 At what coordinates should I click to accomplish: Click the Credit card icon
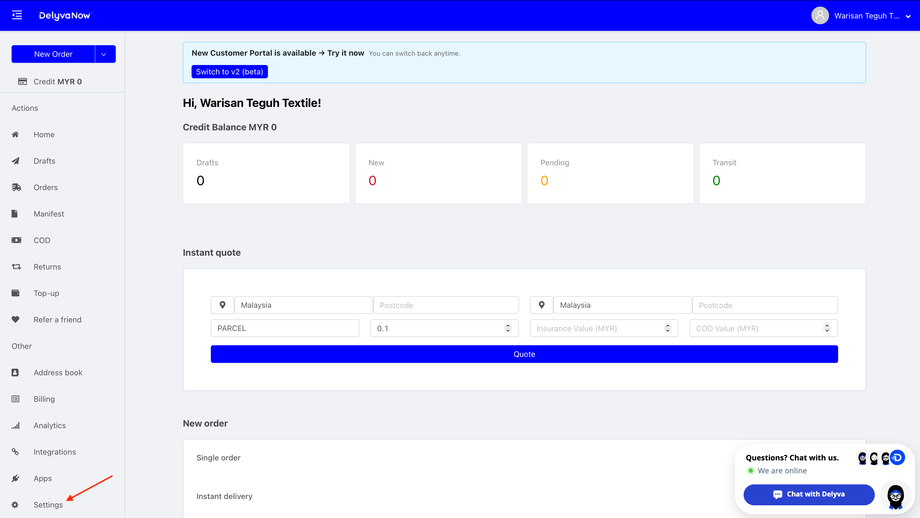(22, 82)
